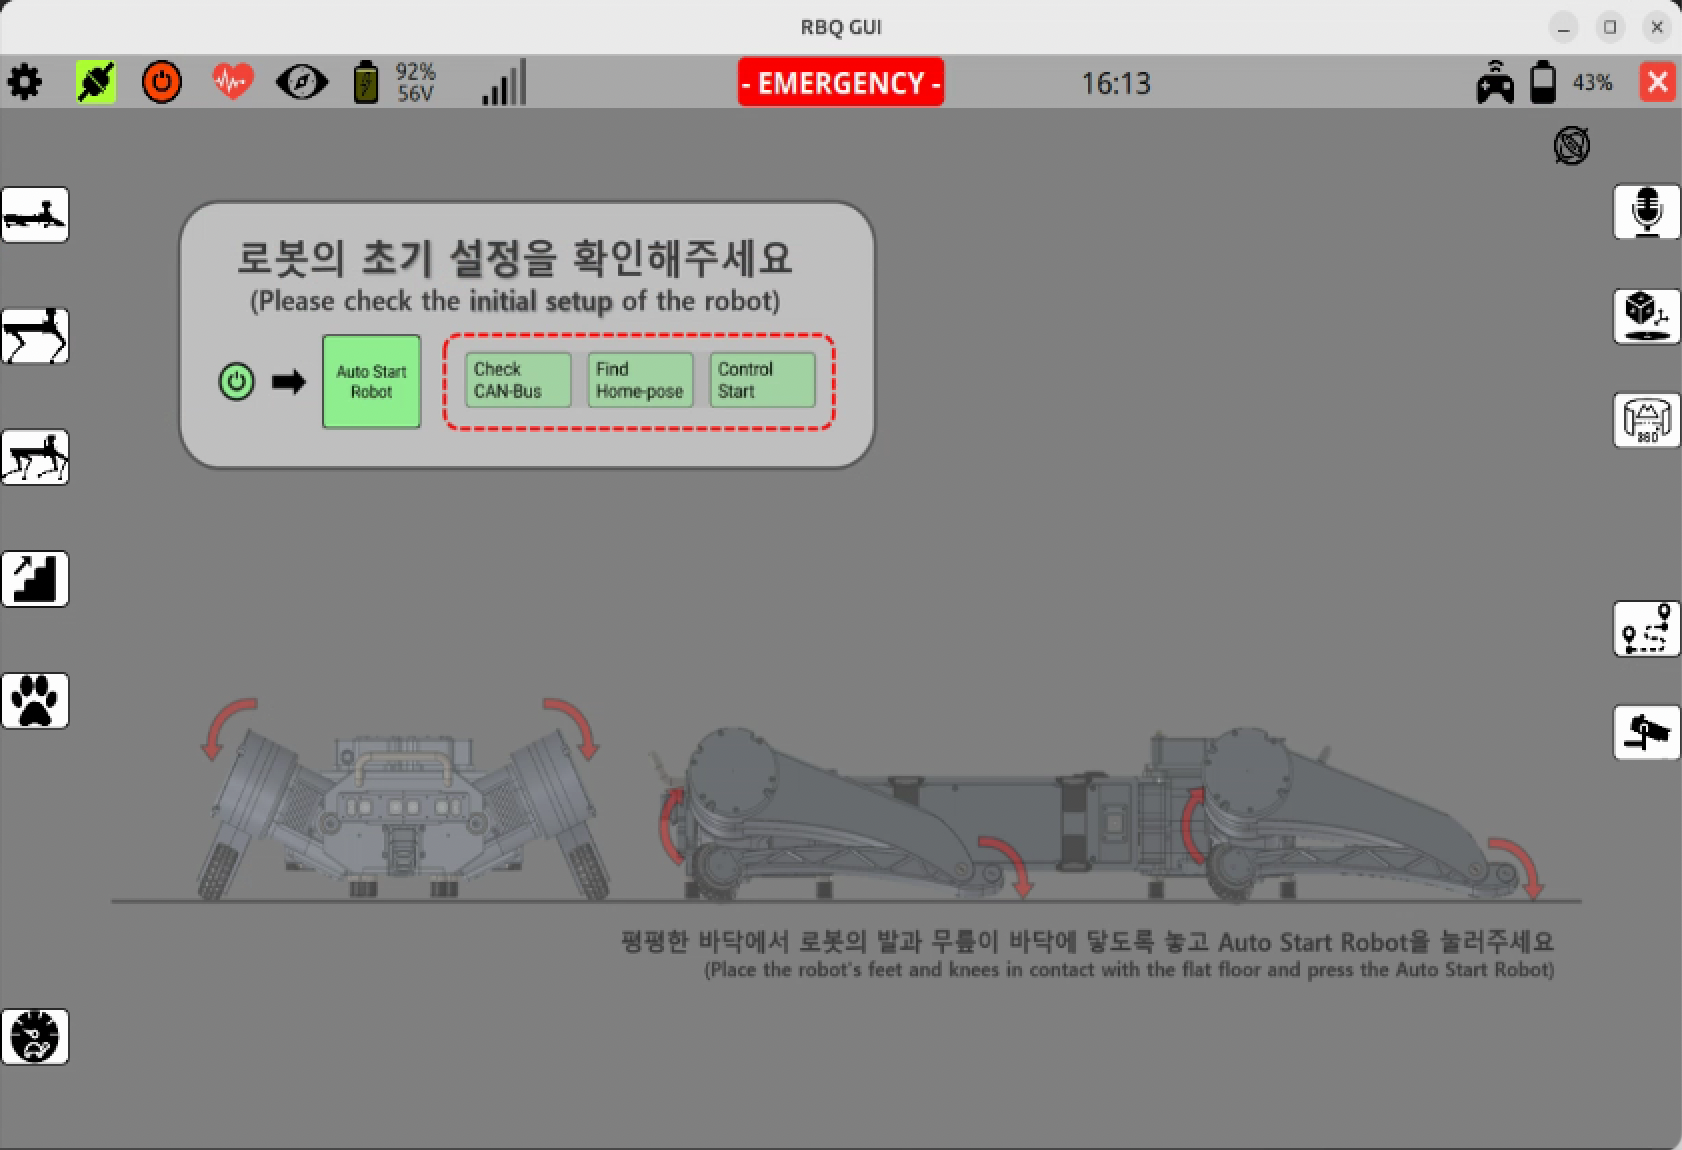Screen dimensions: 1682x1150
Task: Click the green plug connection icon
Action: (96, 82)
